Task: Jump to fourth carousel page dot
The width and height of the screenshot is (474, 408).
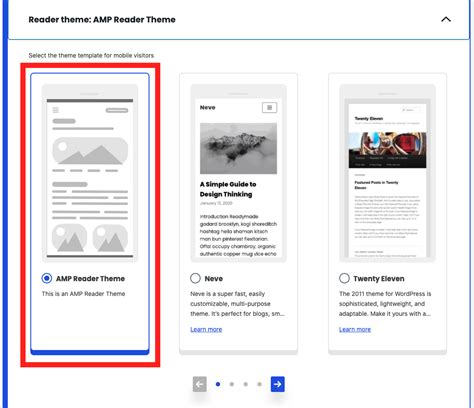Action: [259, 384]
